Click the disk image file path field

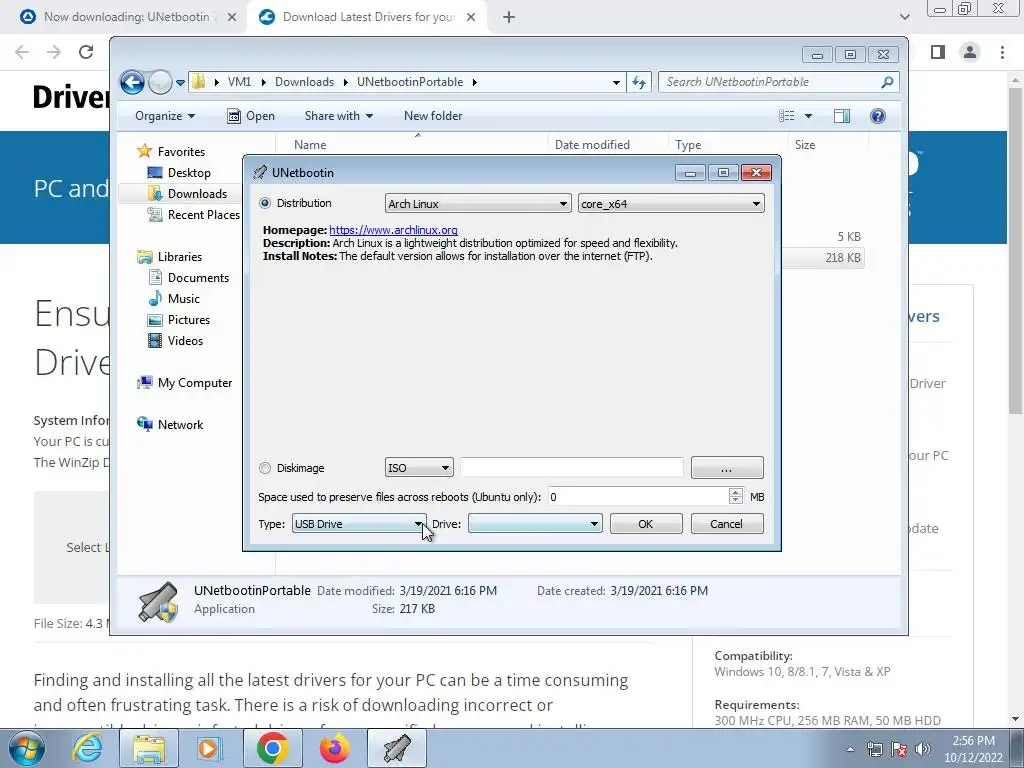(x=571, y=468)
